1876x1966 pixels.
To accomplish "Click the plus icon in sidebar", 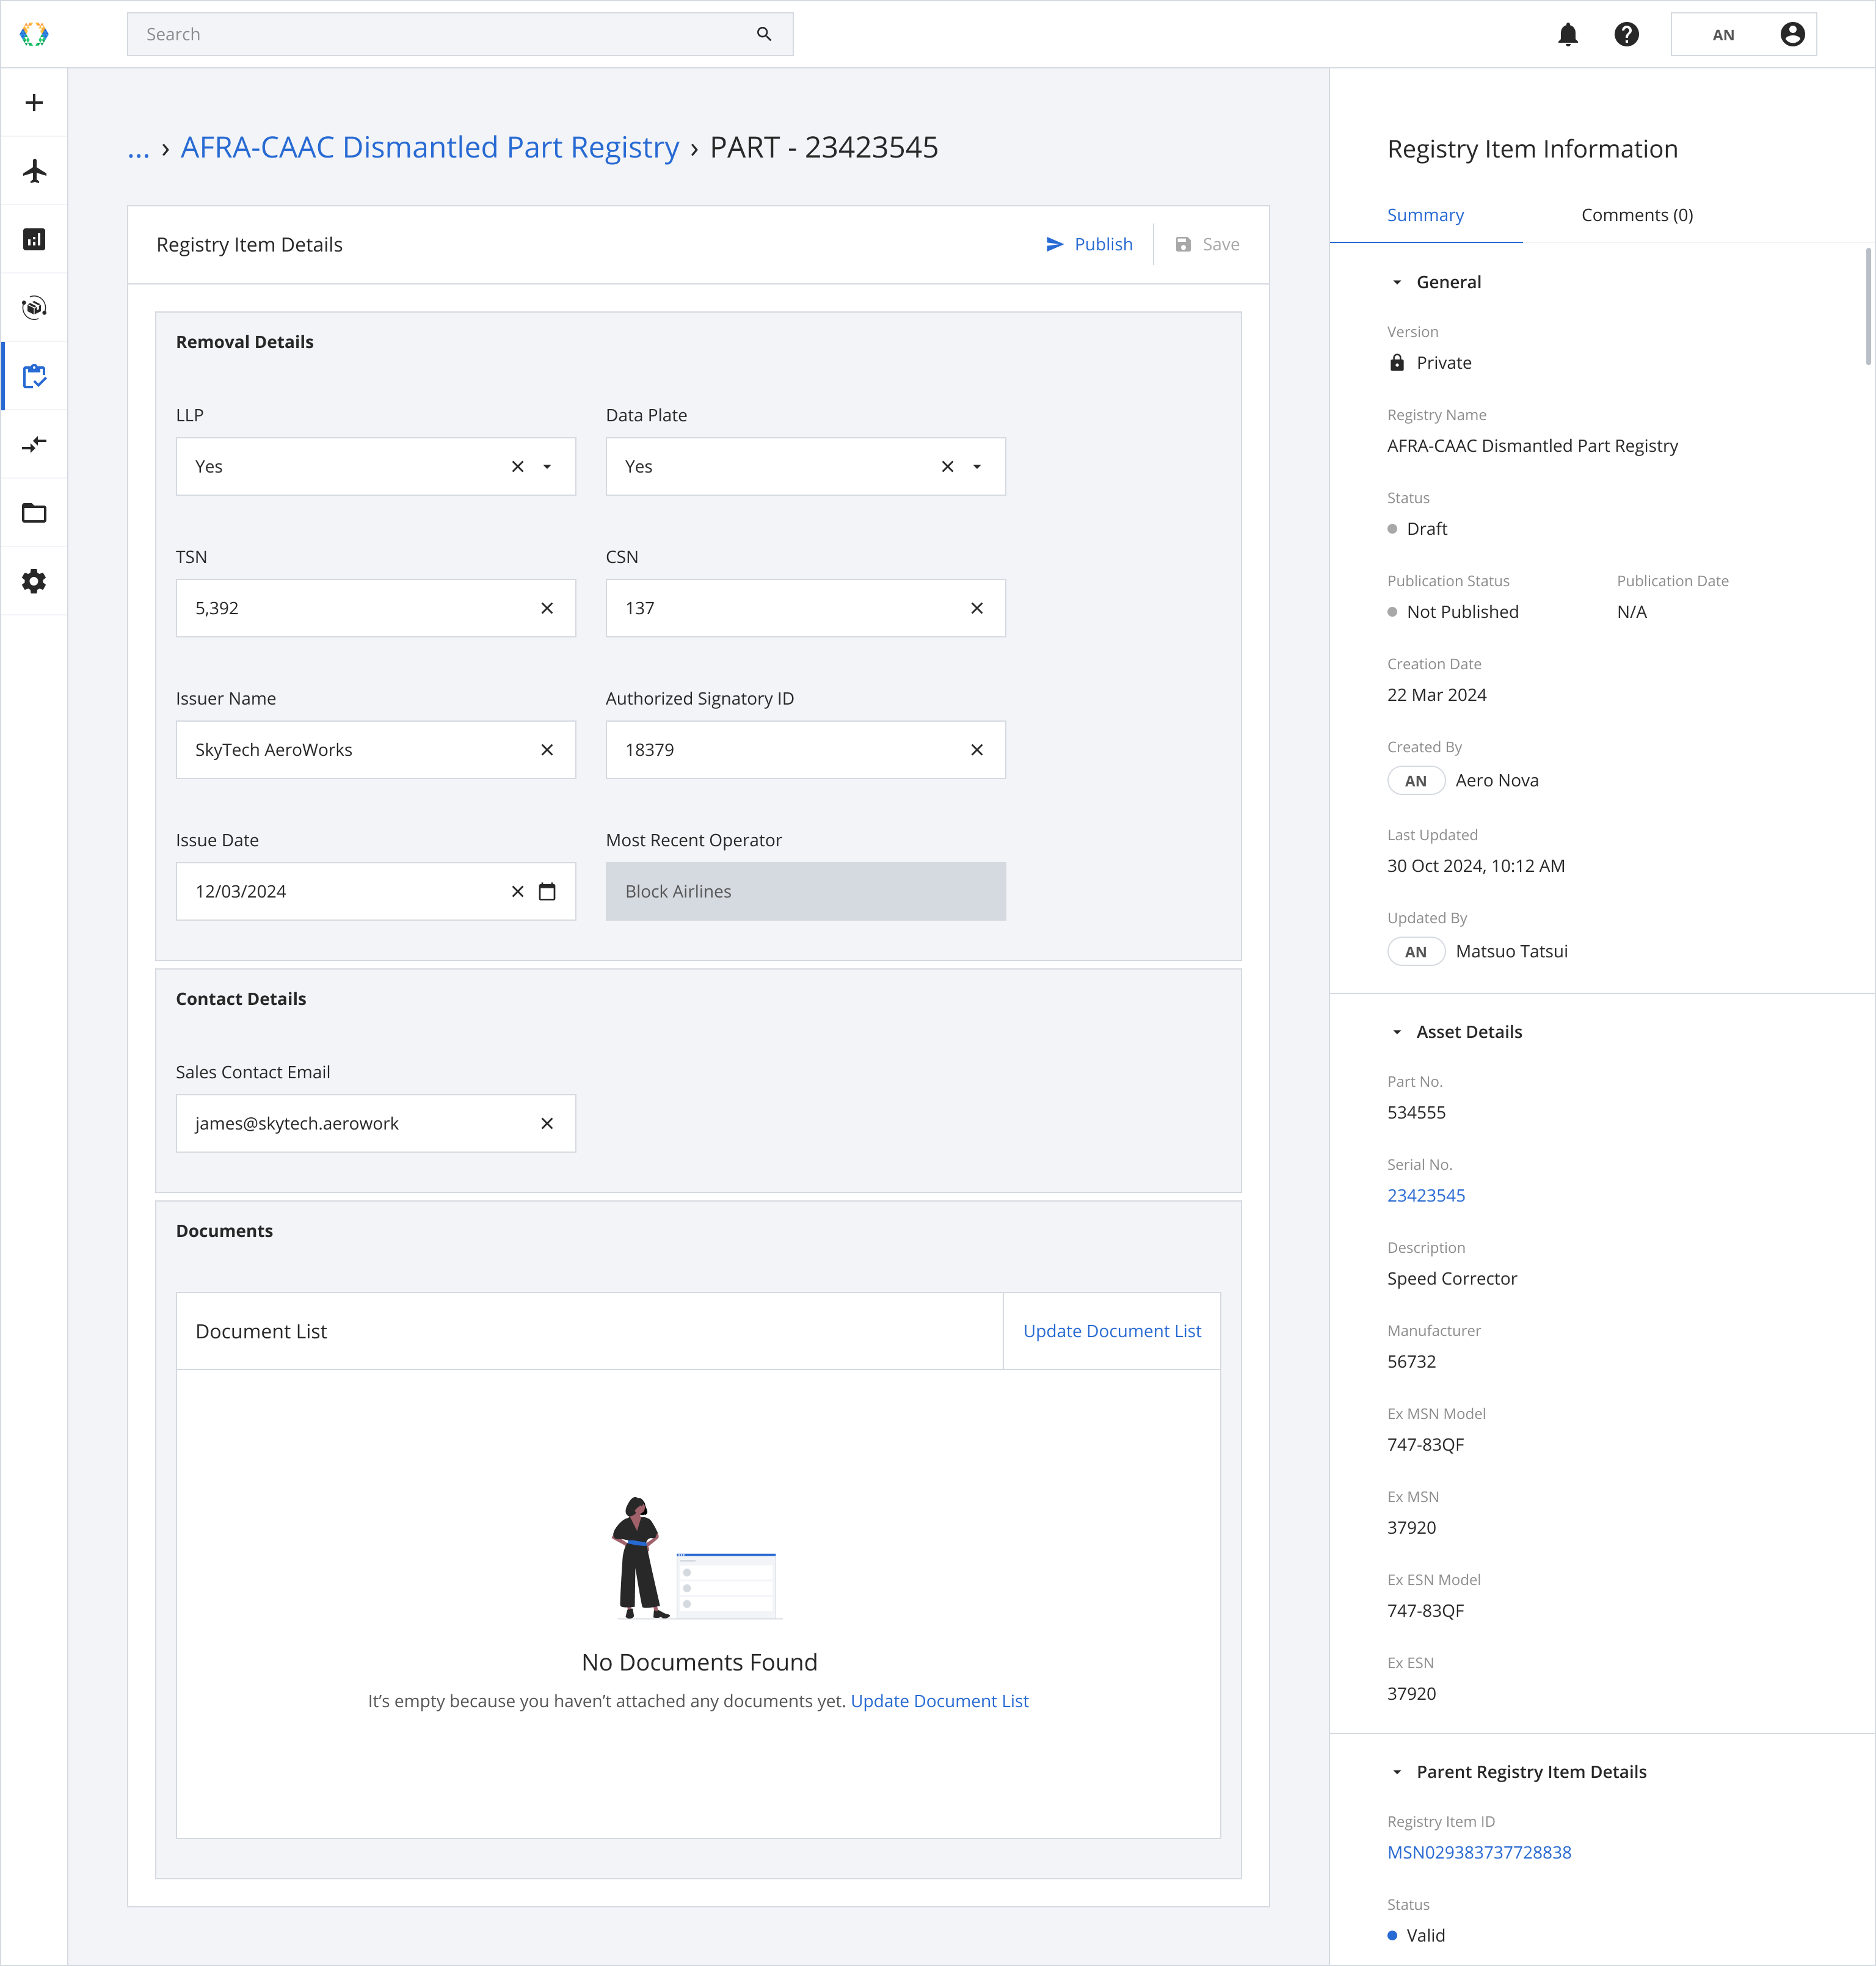I will pyautogui.click(x=34, y=103).
